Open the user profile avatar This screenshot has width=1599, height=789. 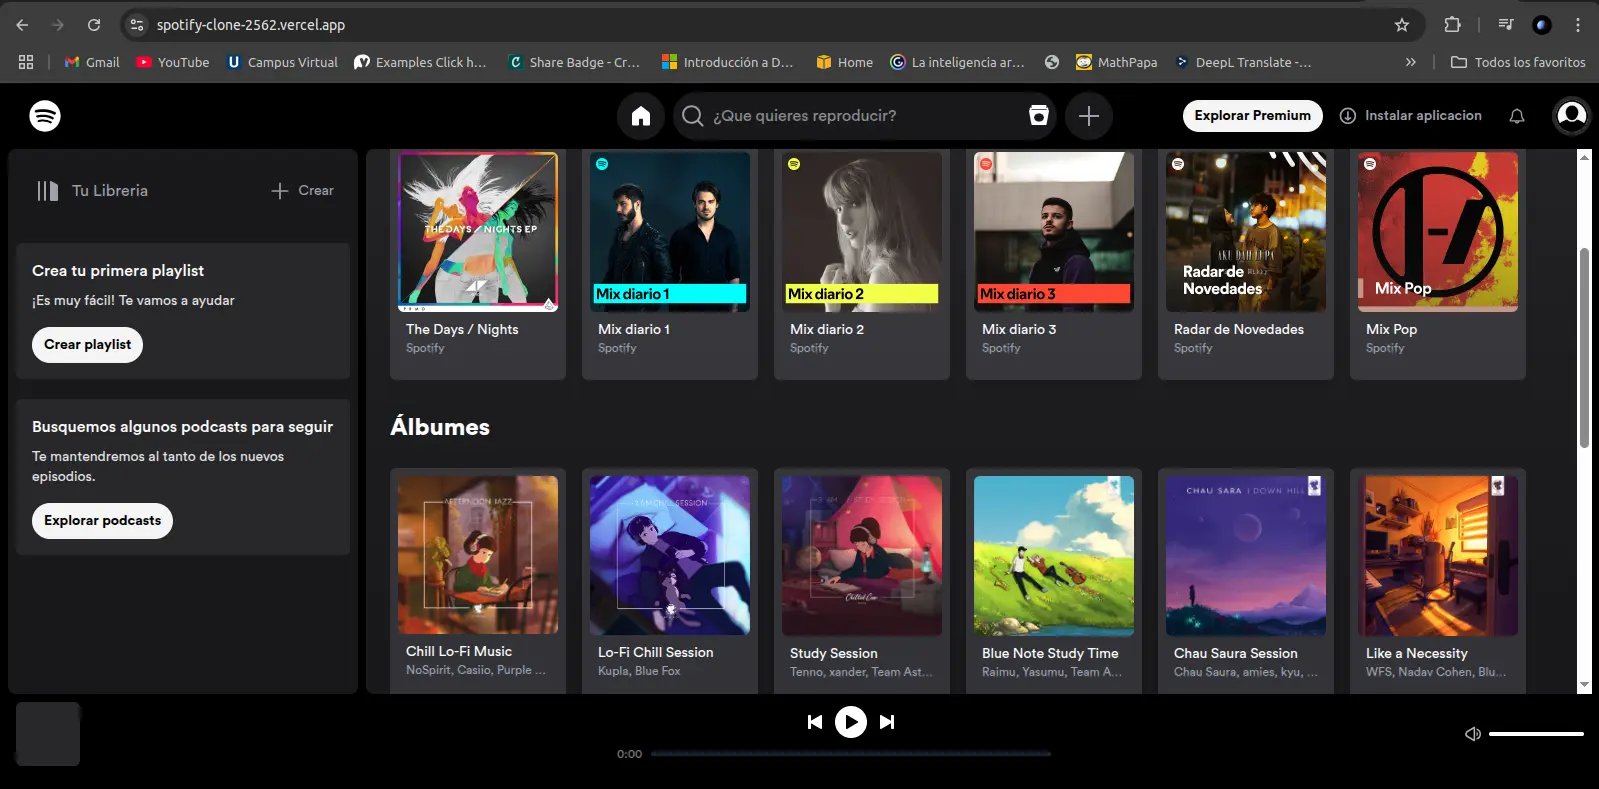[1572, 116]
